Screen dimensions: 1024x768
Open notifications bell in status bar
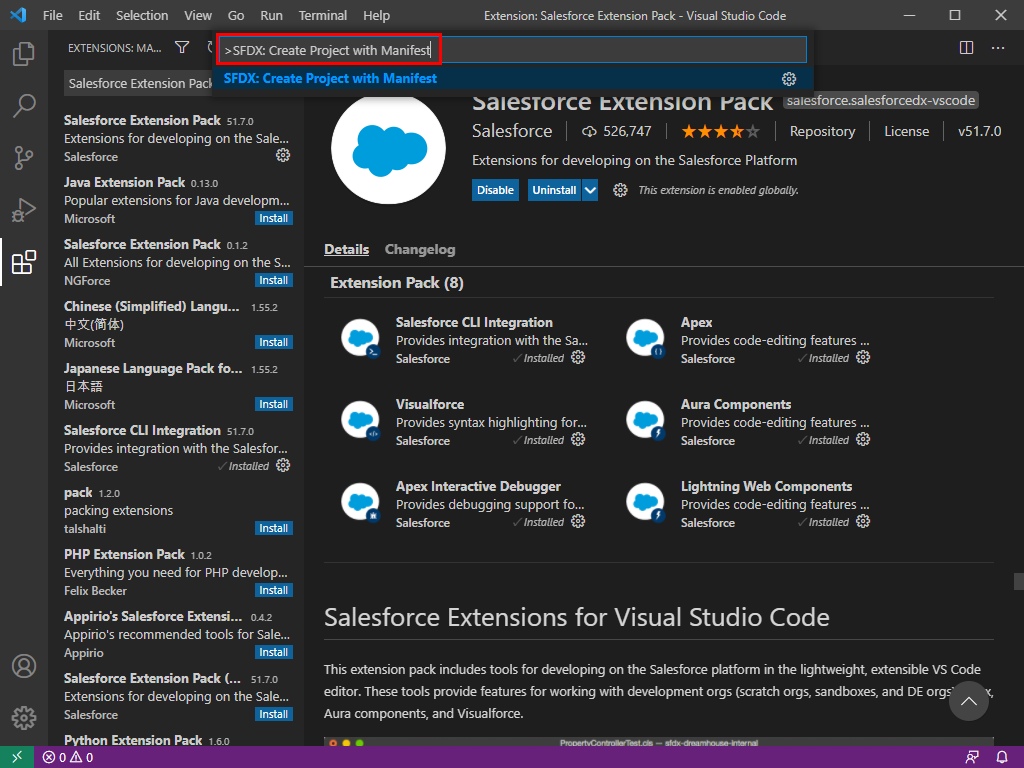(x=1002, y=758)
